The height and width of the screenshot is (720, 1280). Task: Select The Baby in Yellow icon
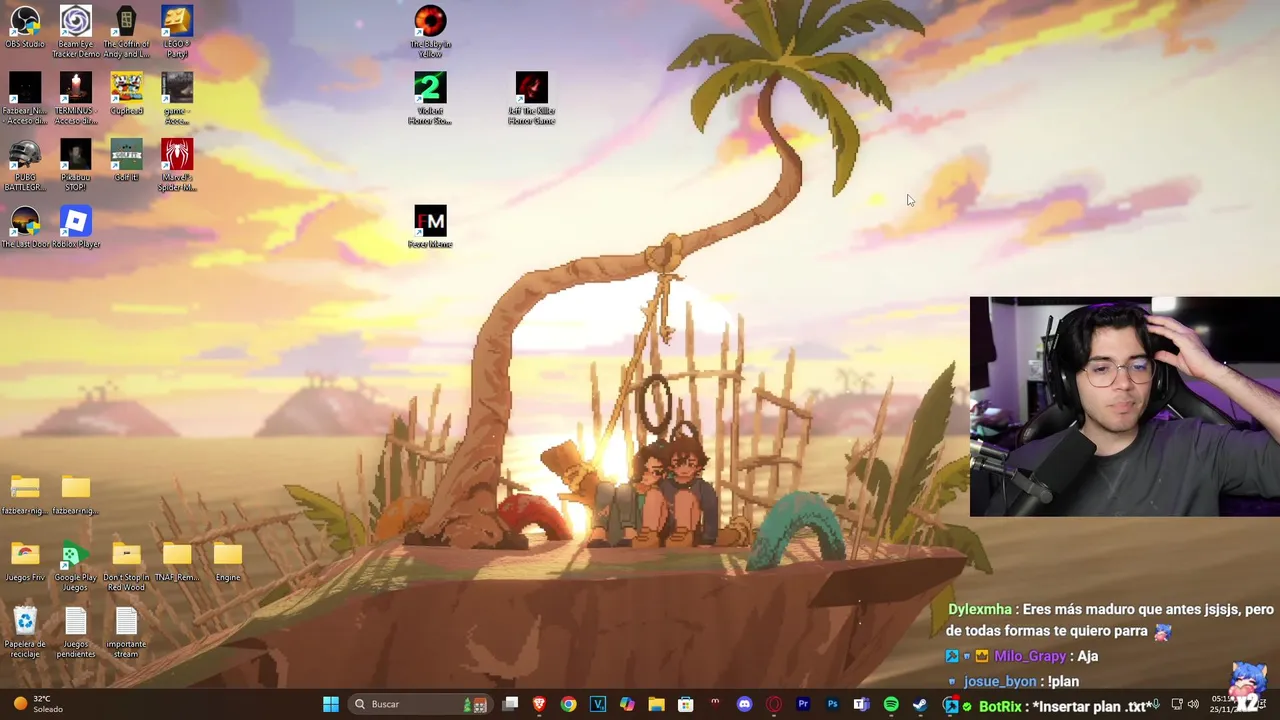coord(430,32)
